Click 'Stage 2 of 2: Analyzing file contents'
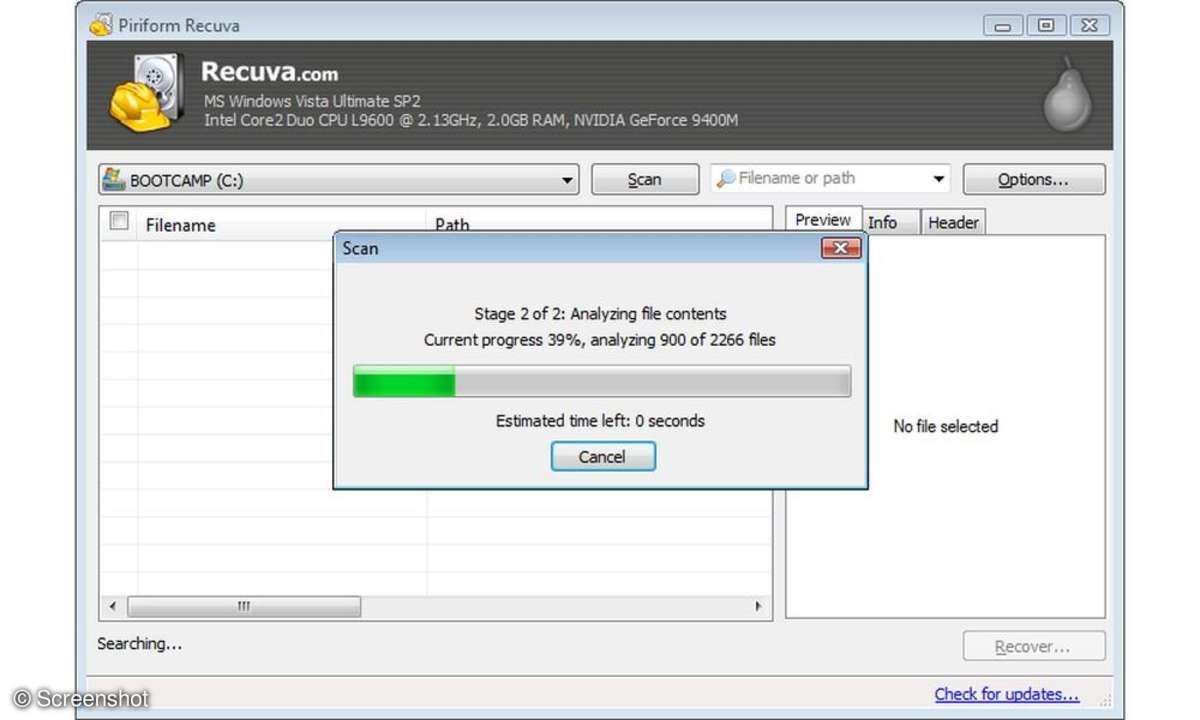Image resolution: width=1200 pixels, height=720 pixels. pyautogui.click(x=600, y=314)
